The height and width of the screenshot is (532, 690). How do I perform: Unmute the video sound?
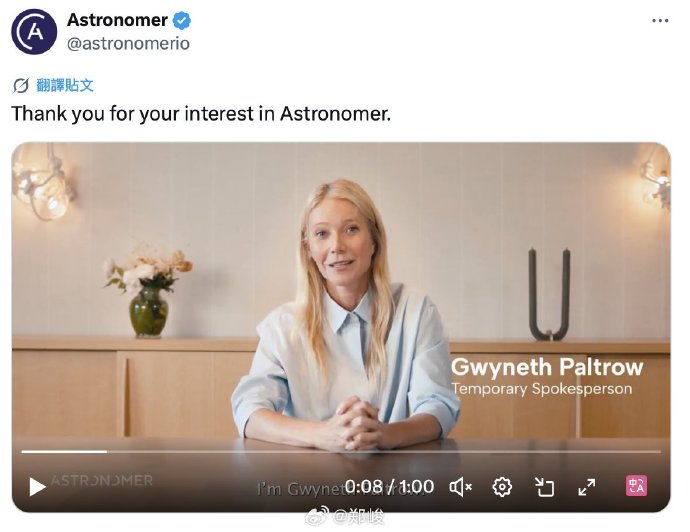click(x=460, y=487)
